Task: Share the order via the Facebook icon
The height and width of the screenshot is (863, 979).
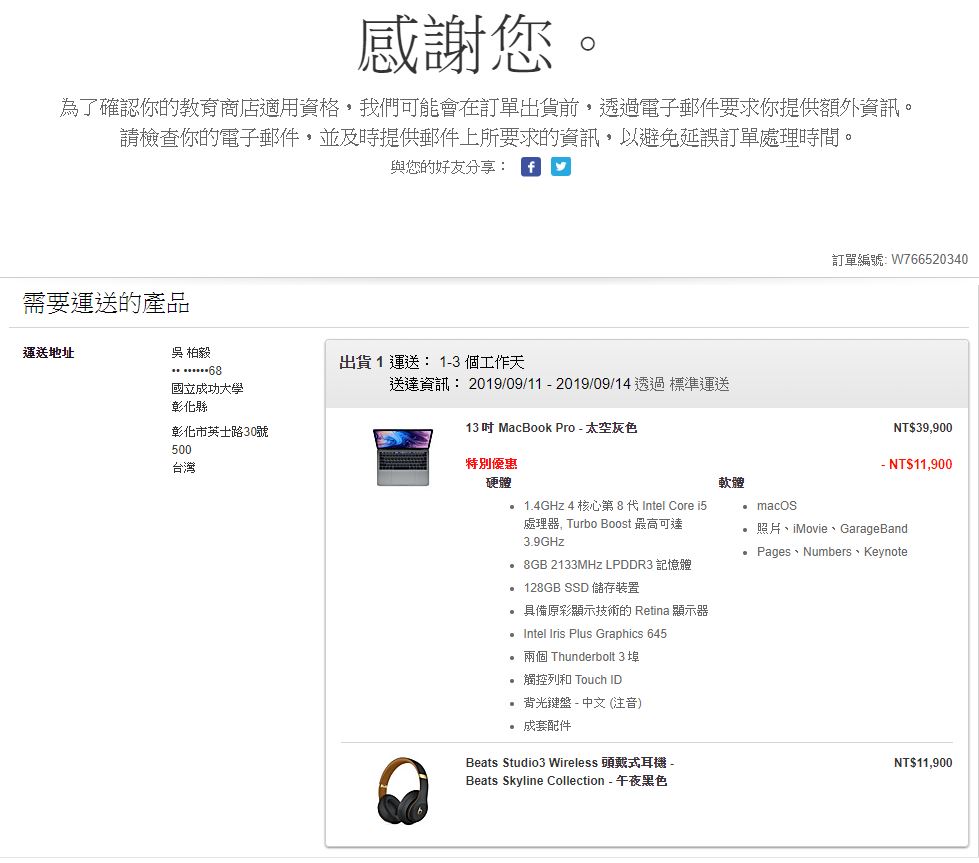Action: click(x=531, y=167)
